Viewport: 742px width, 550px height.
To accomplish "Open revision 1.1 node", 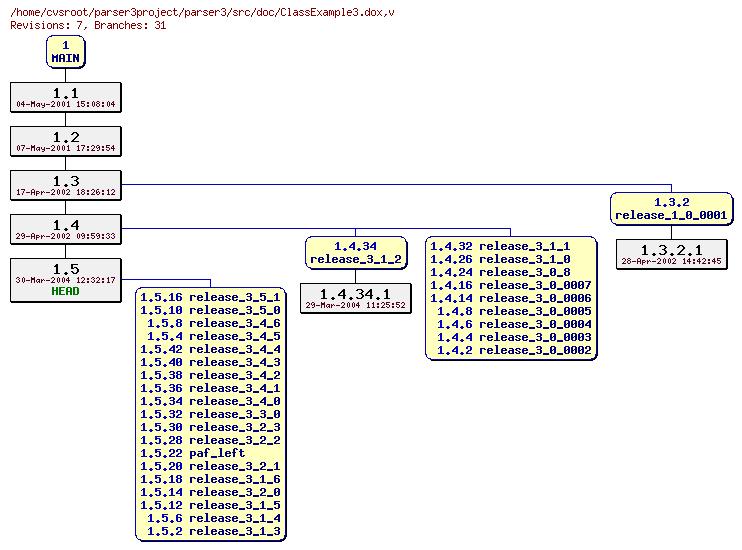I will point(66,98).
